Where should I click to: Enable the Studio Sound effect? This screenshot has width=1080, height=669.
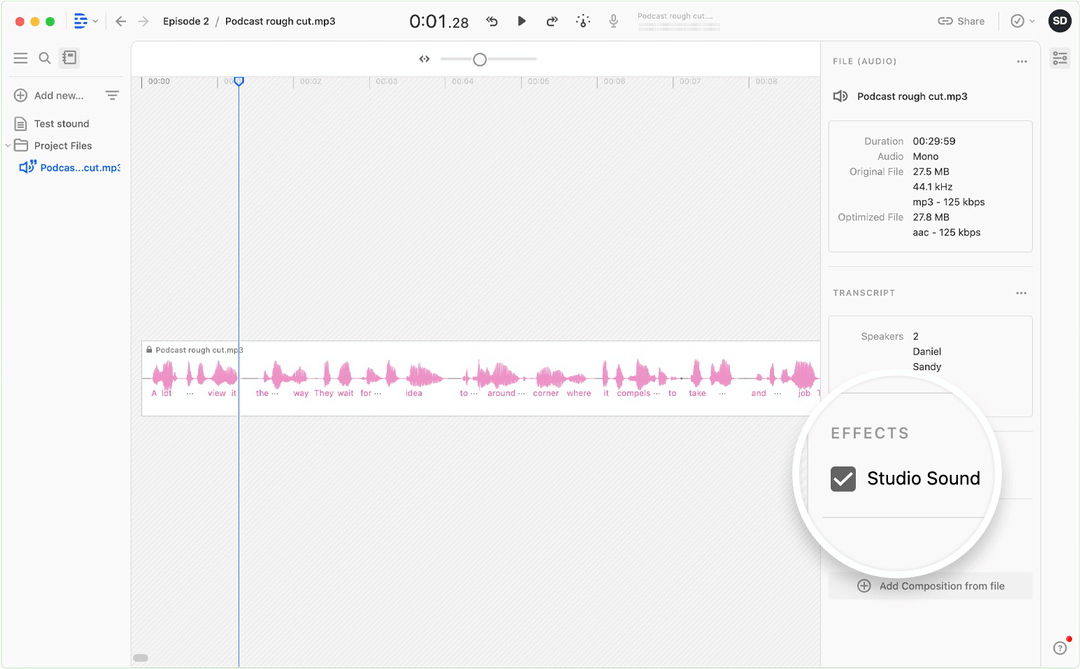pos(843,479)
